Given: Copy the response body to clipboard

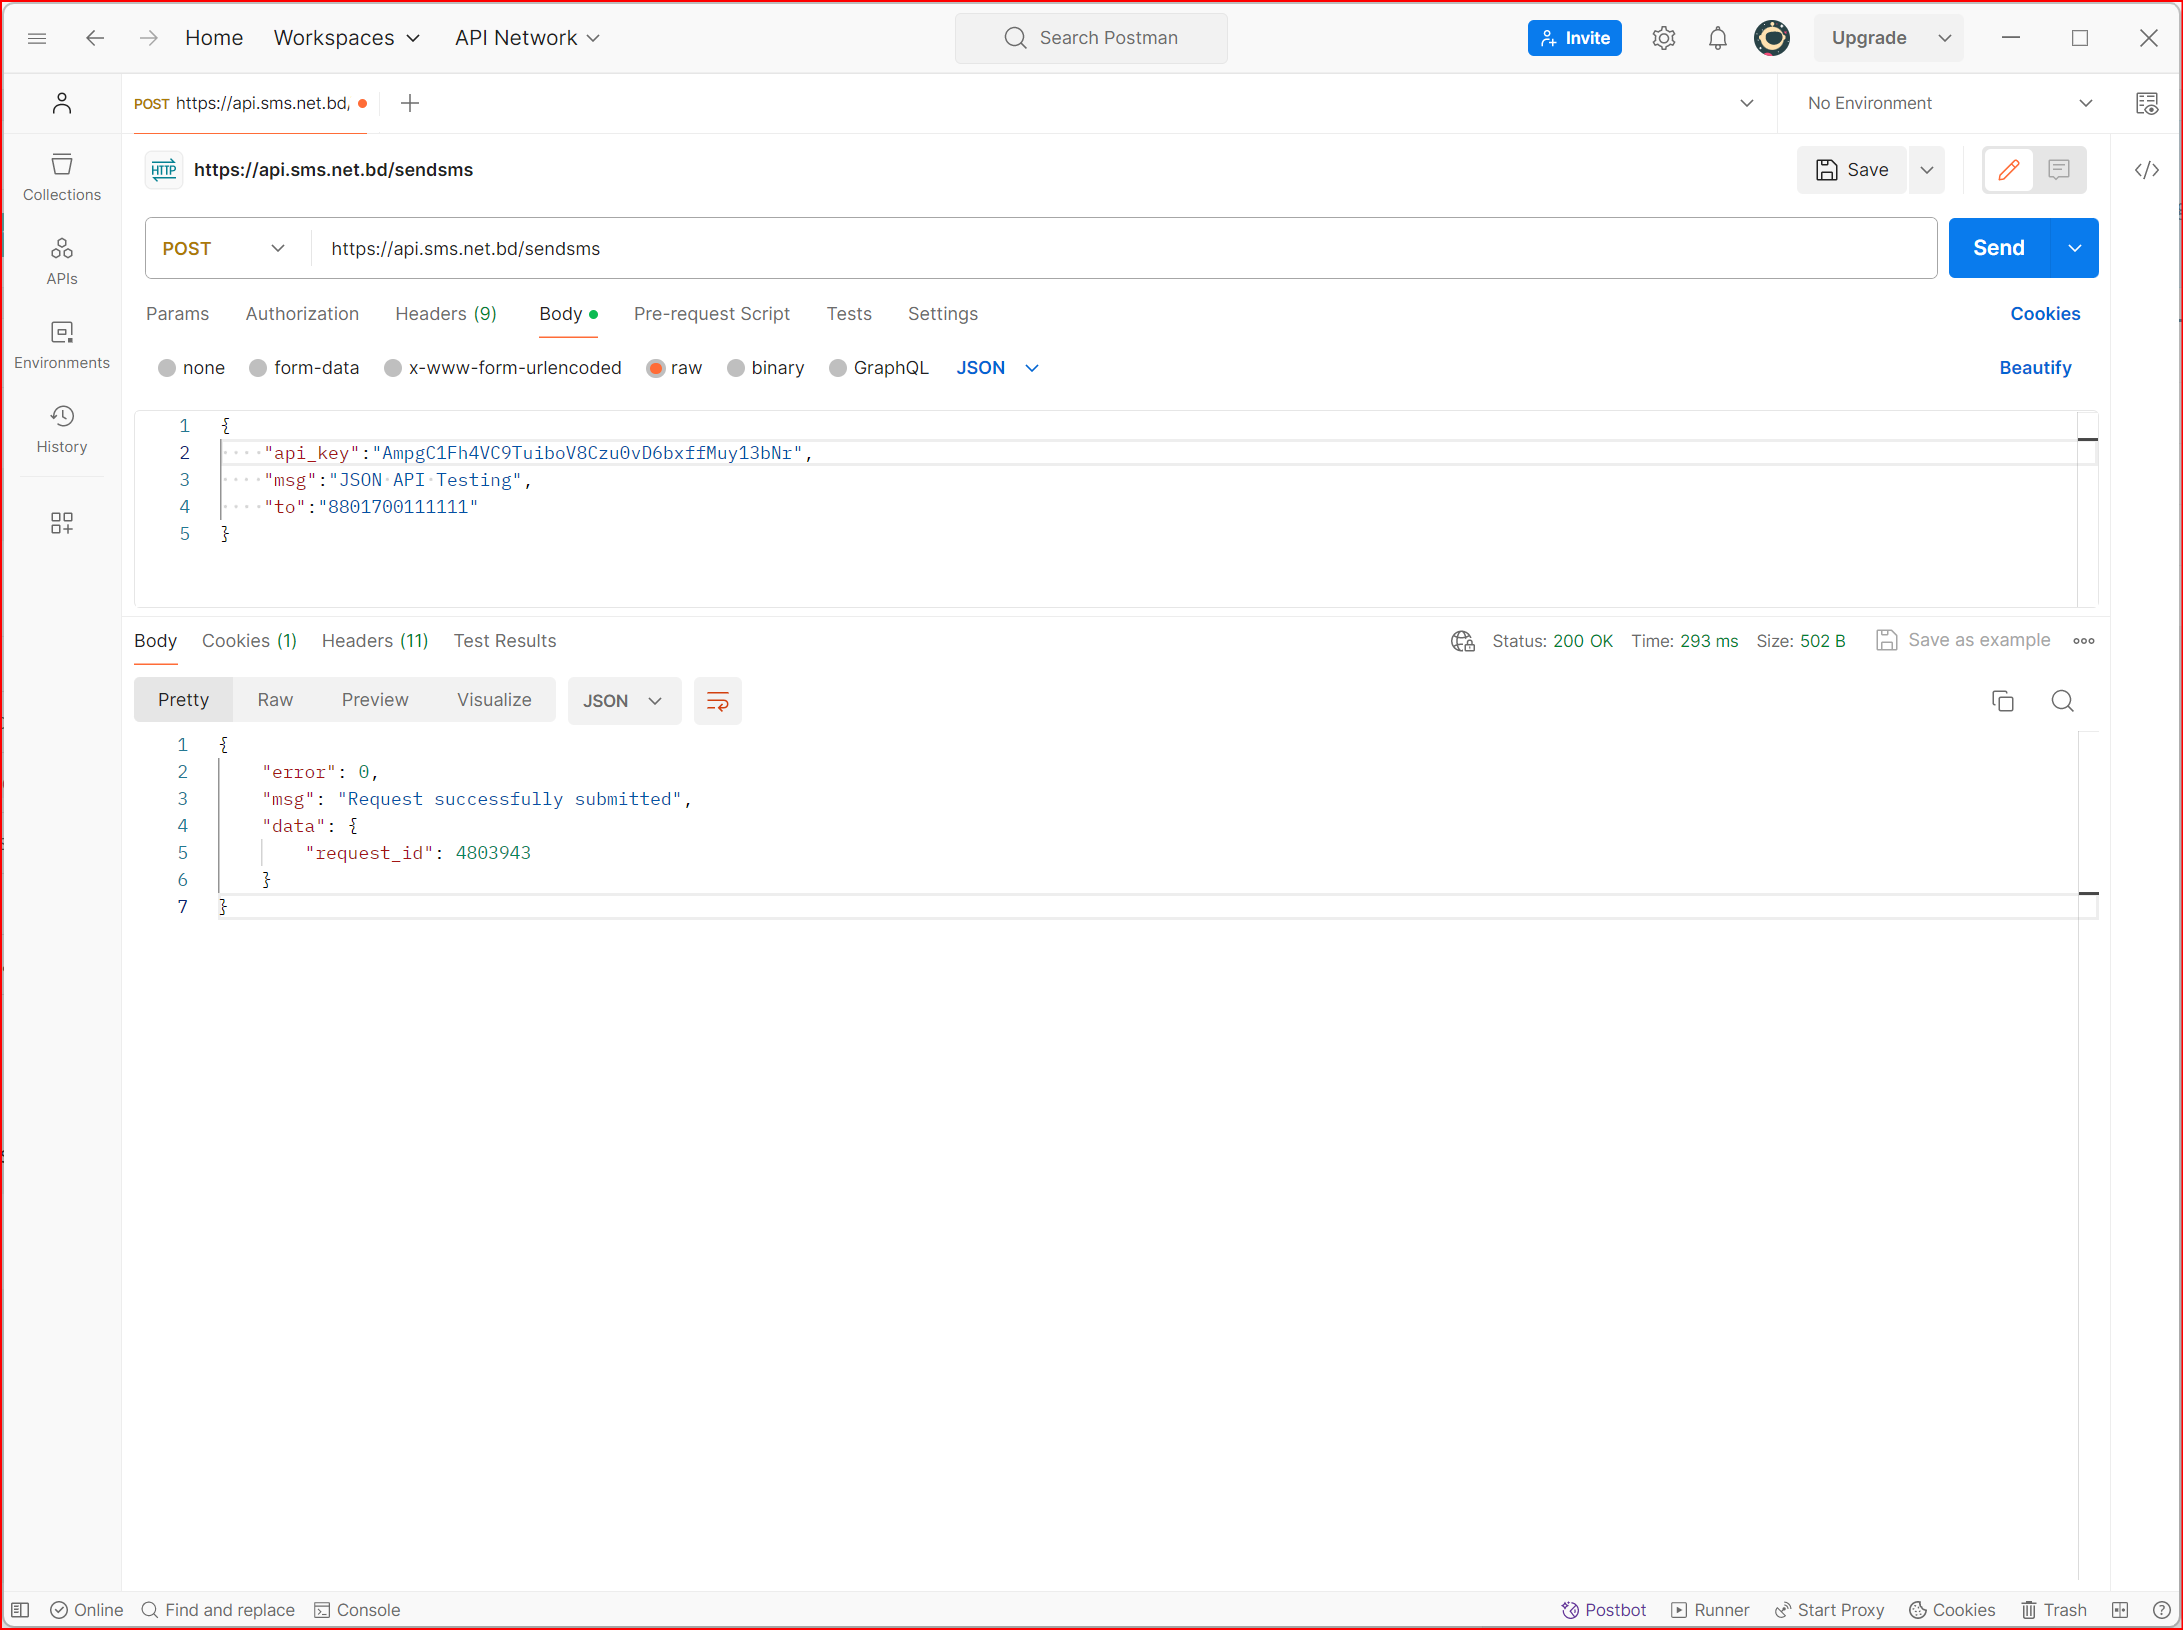Looking at the screenshot, I should point(2002,701).
